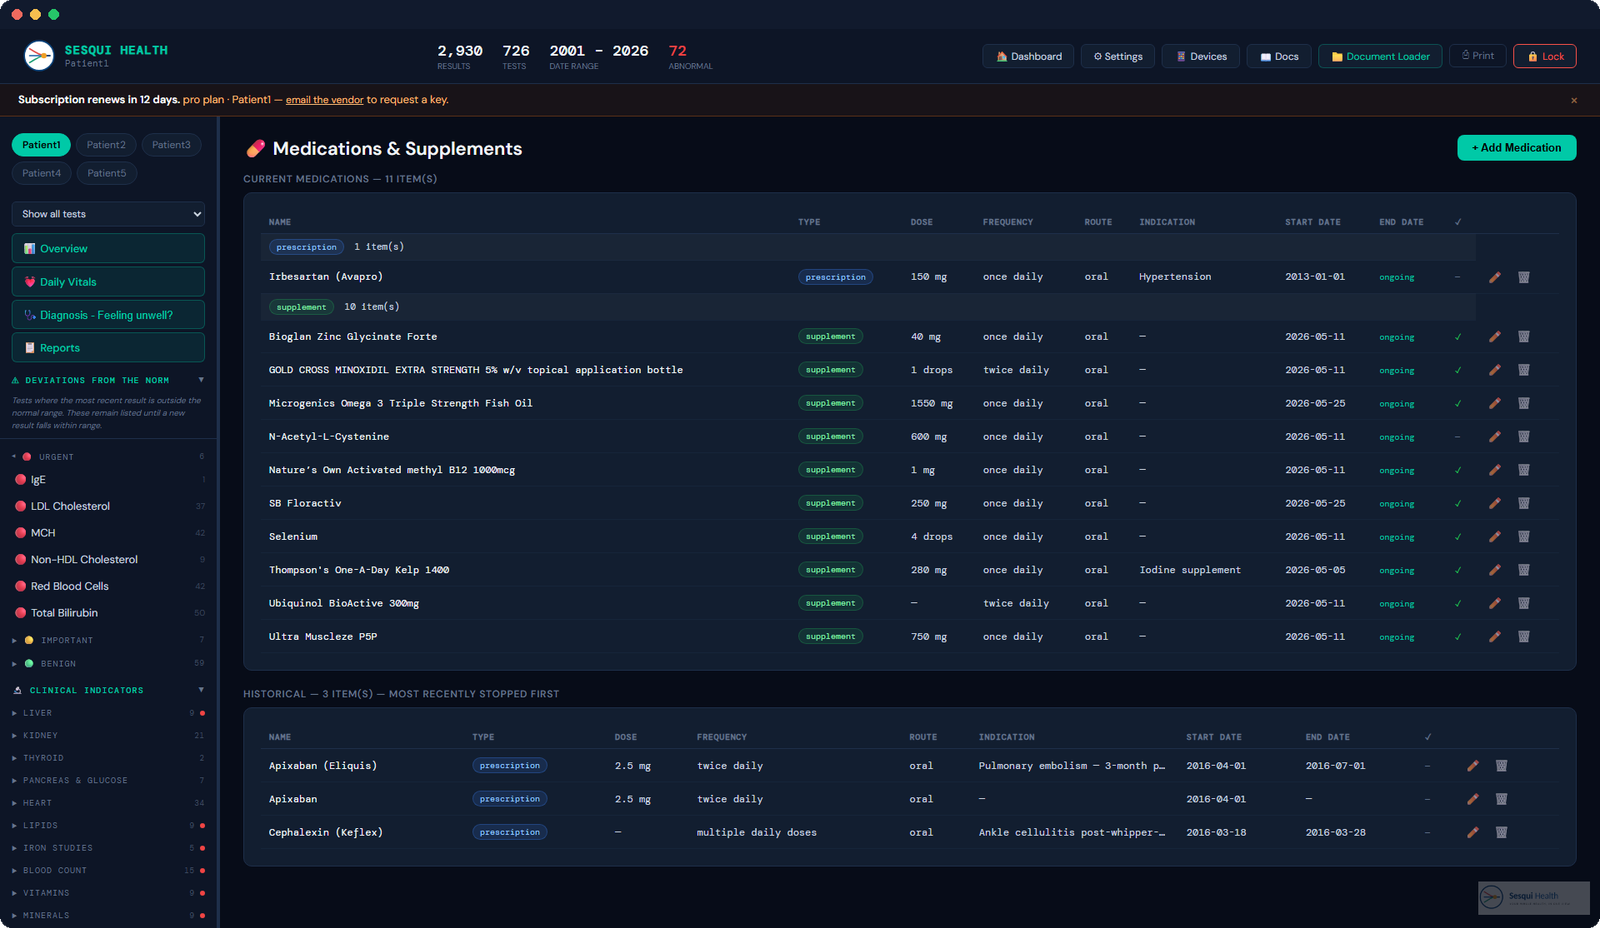Follow the email the vendor link
This screenshot has width=1600, height=928.
325,100
